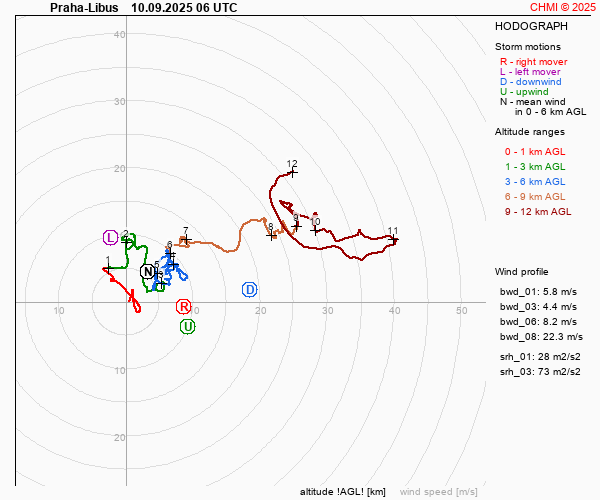
Task: Click the 1 km altitude cross marker
Action: click(108, 268)
